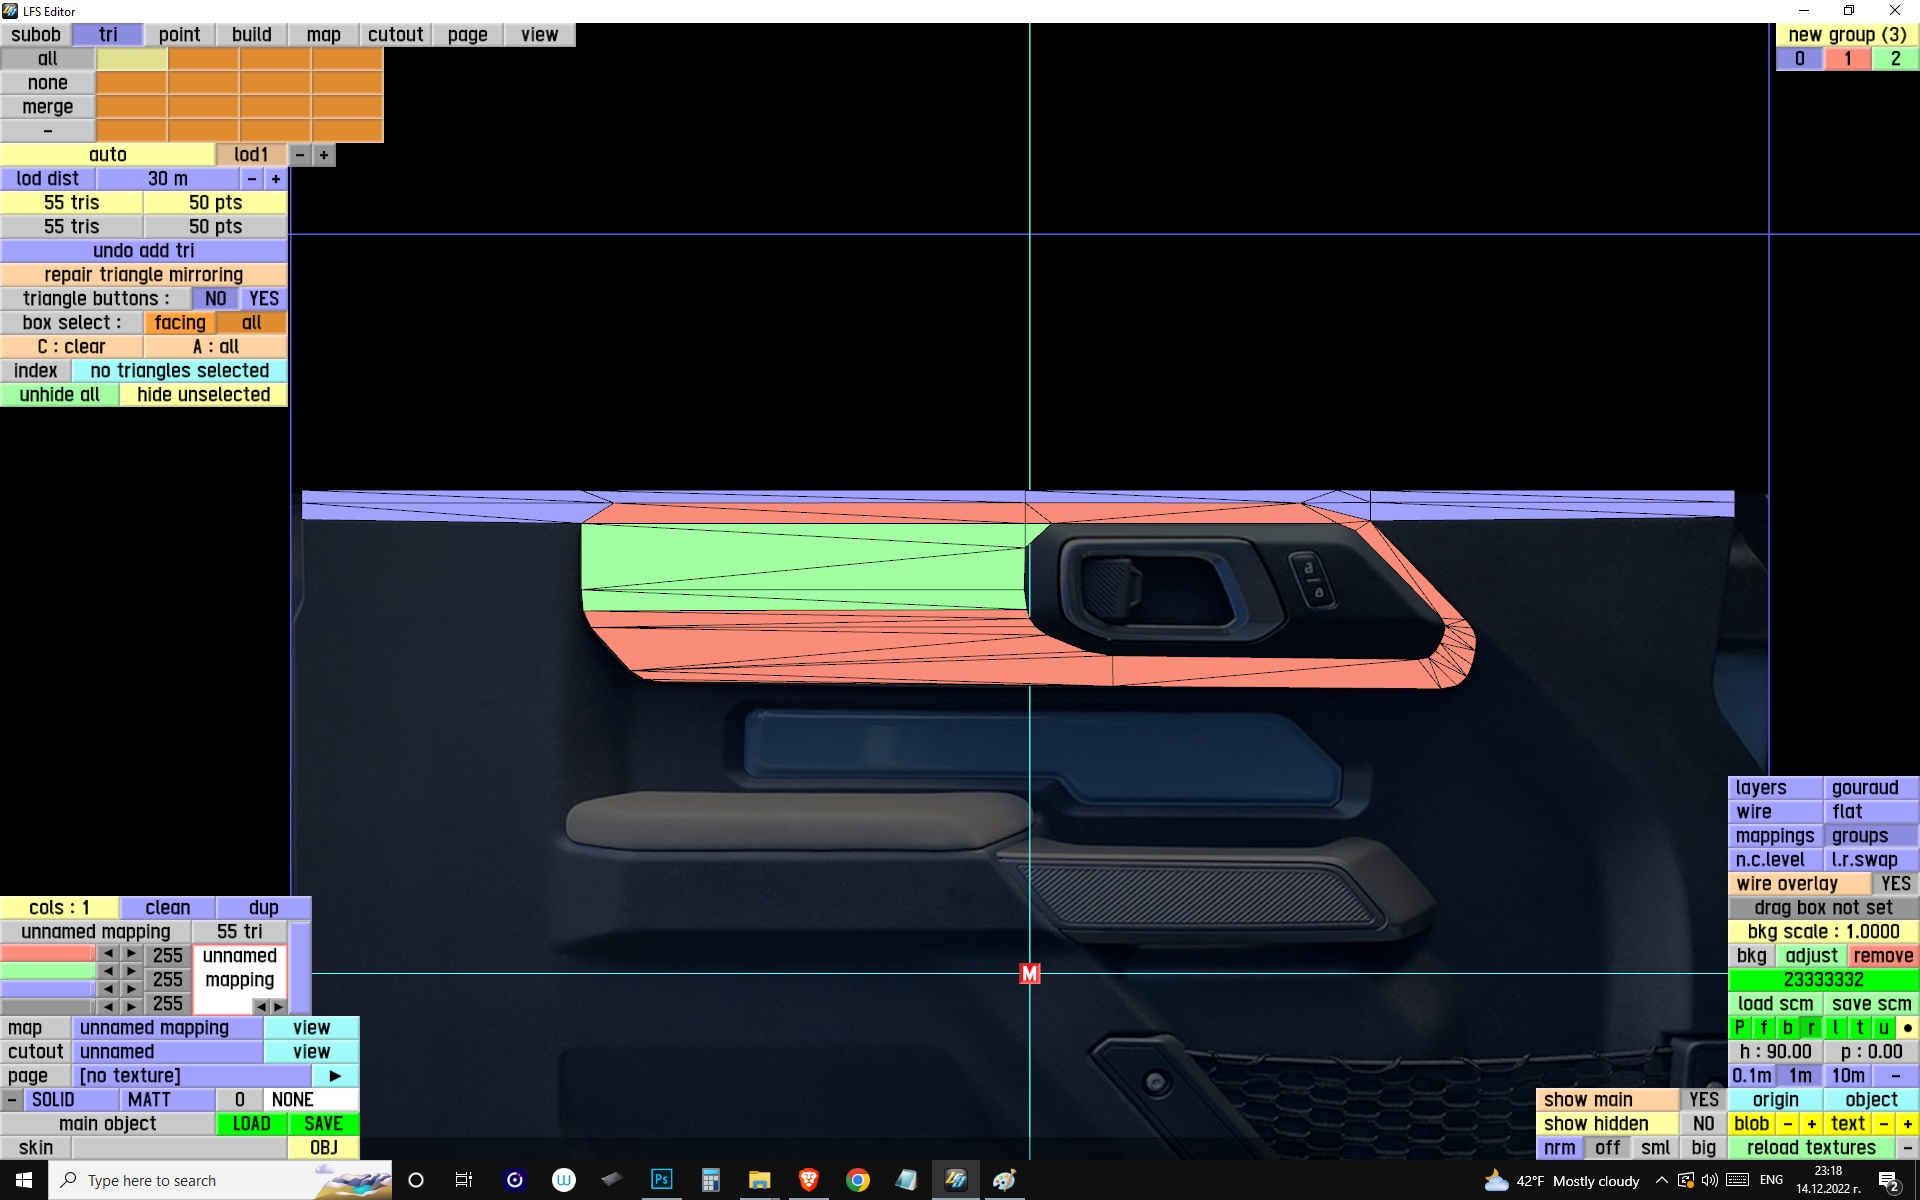Decrease text size with minus button
Screen dimensions: 1920x1200
pos(1883,1124)
